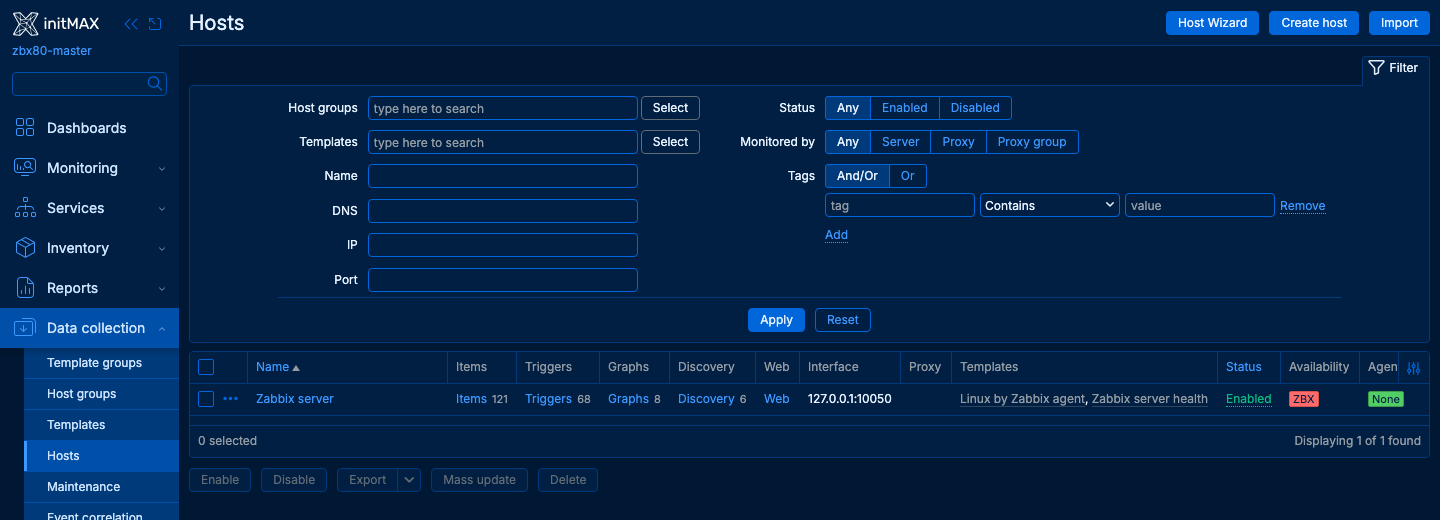1440x520 pixels.
Task: Expand the Inventory menu
Action: 162,248
